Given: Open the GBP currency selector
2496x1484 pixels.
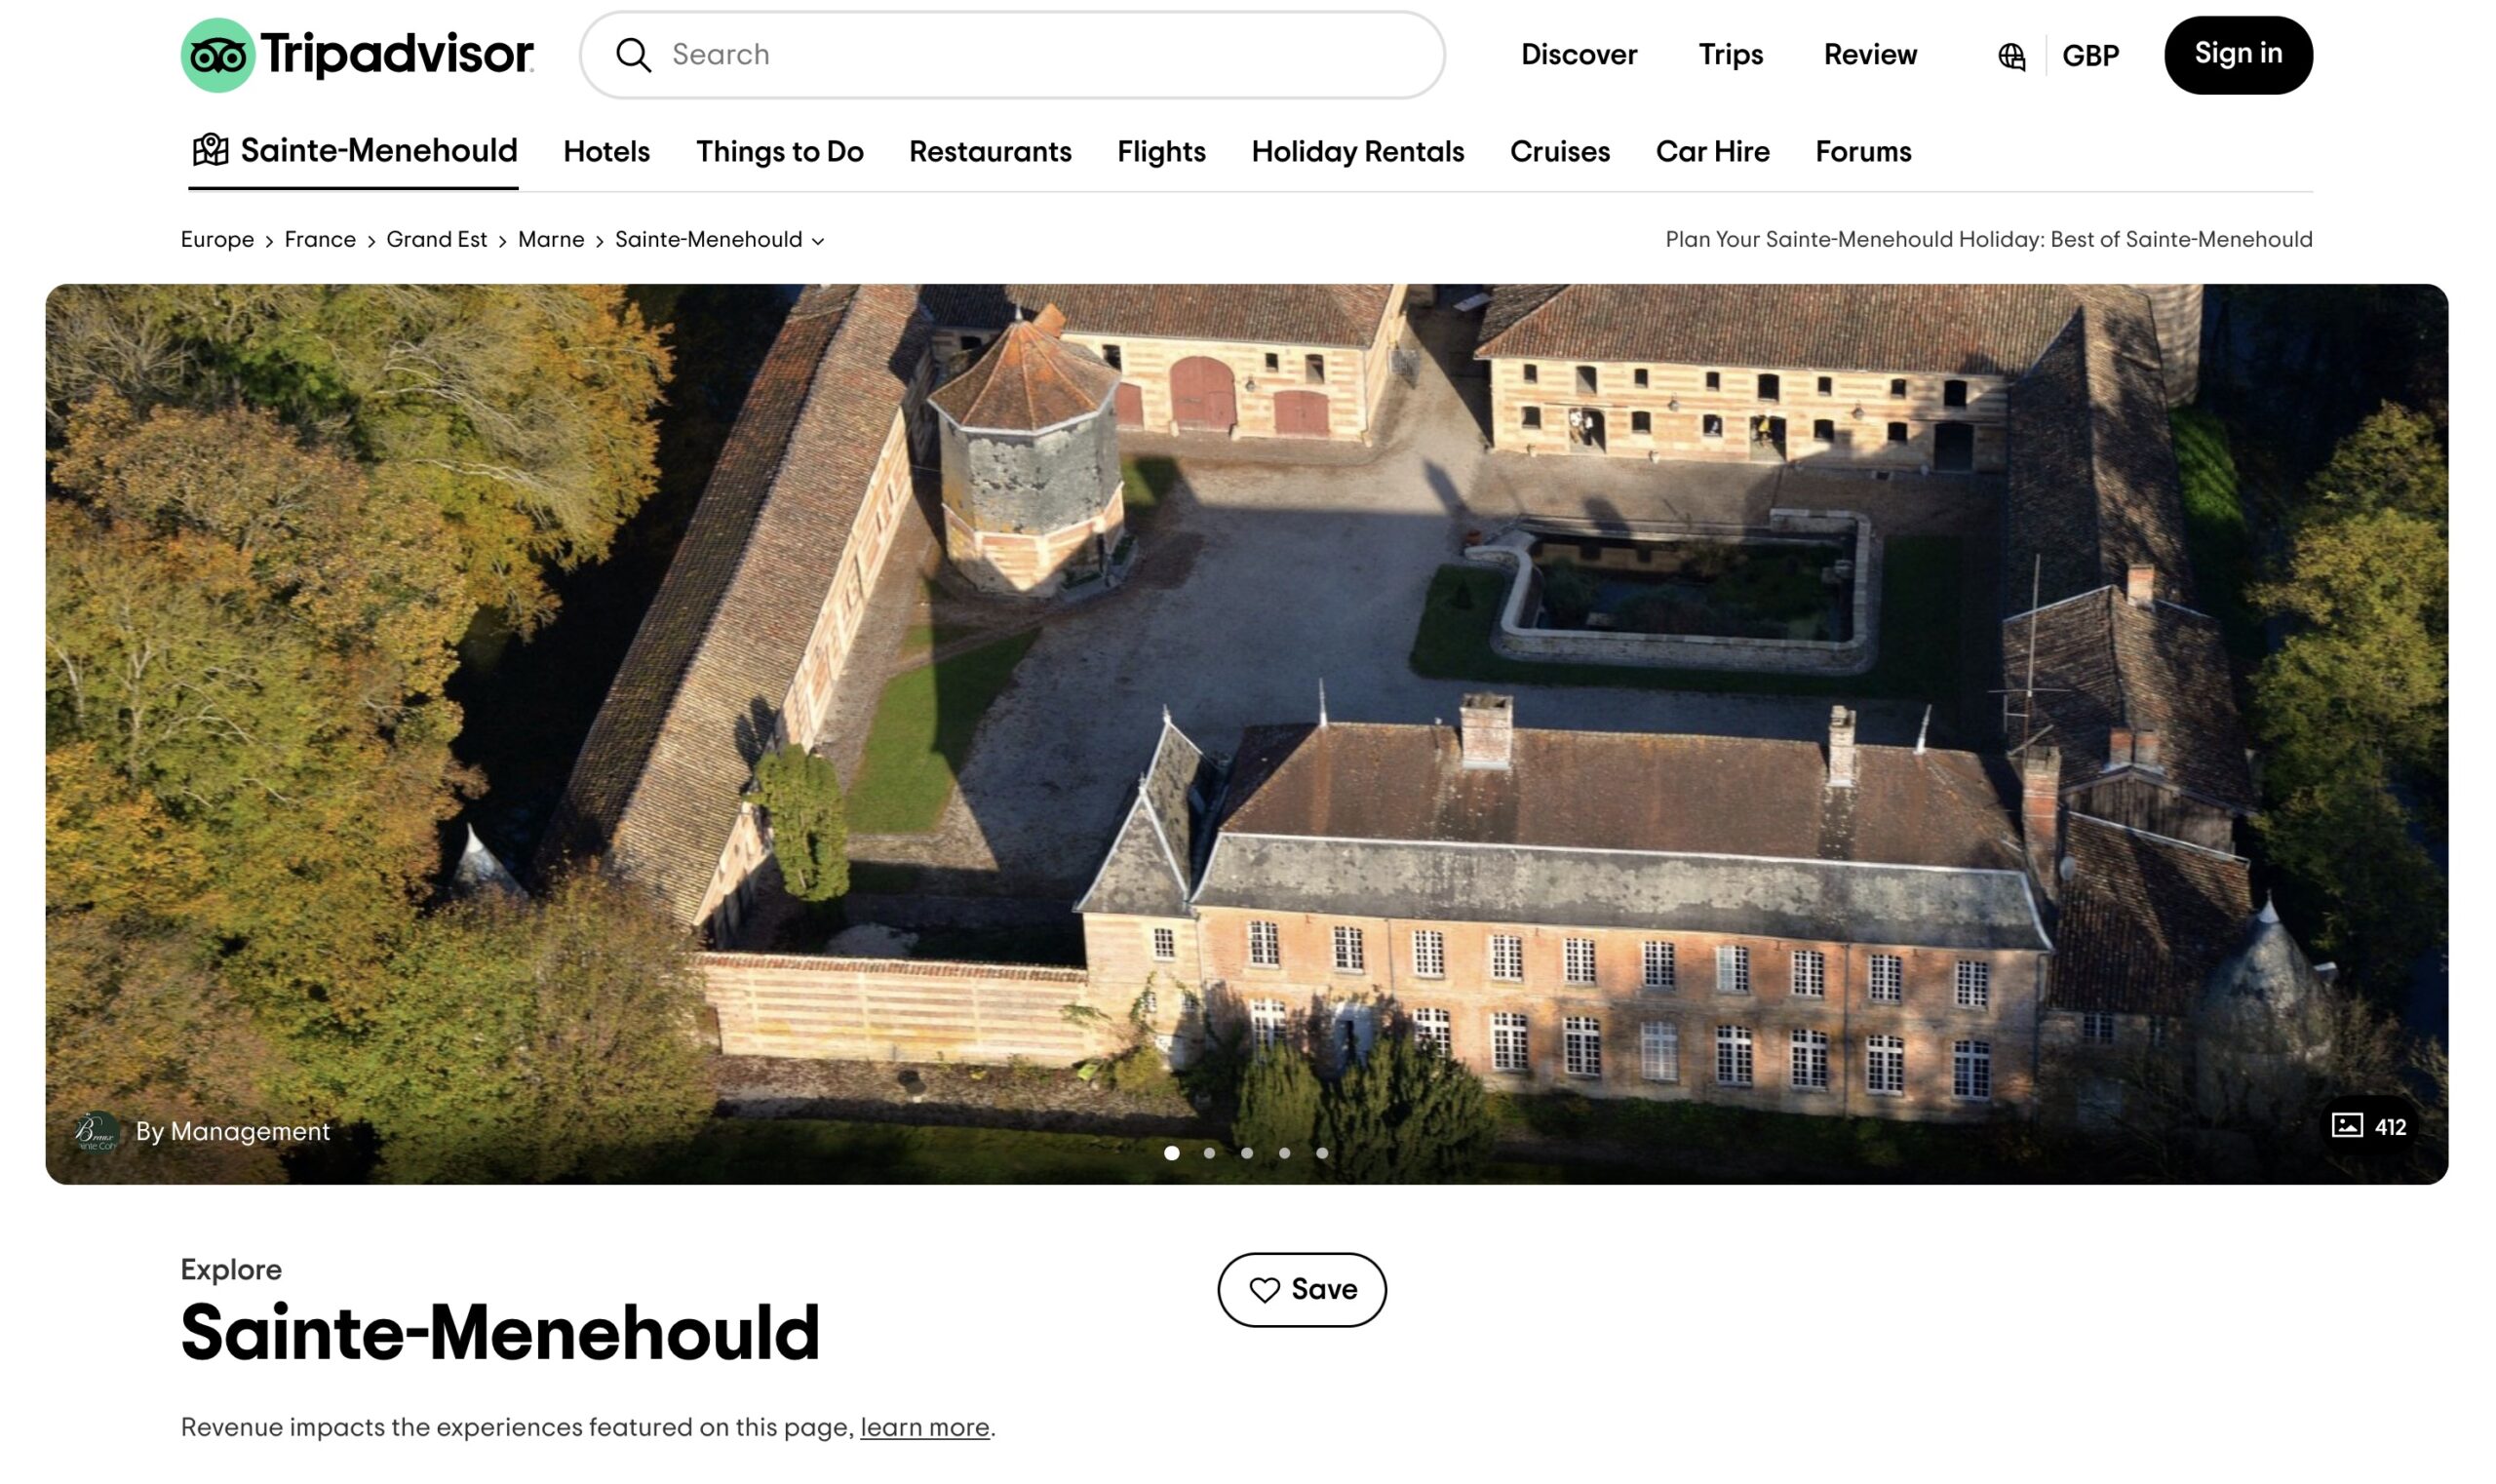Looking at the screenshot, I should coord(2090,56).
